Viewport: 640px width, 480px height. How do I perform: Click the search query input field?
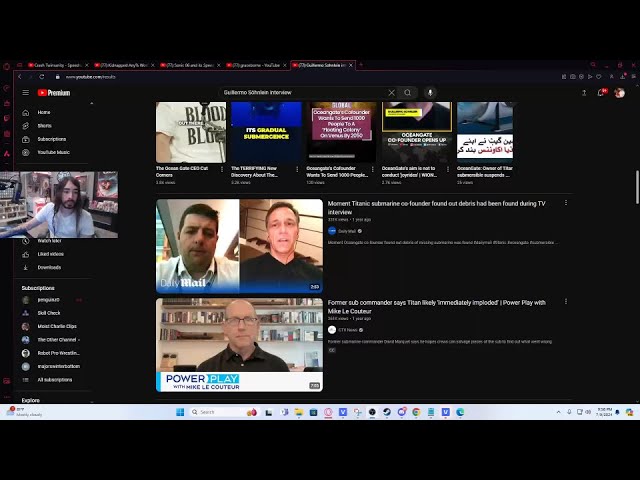[300, 92]
